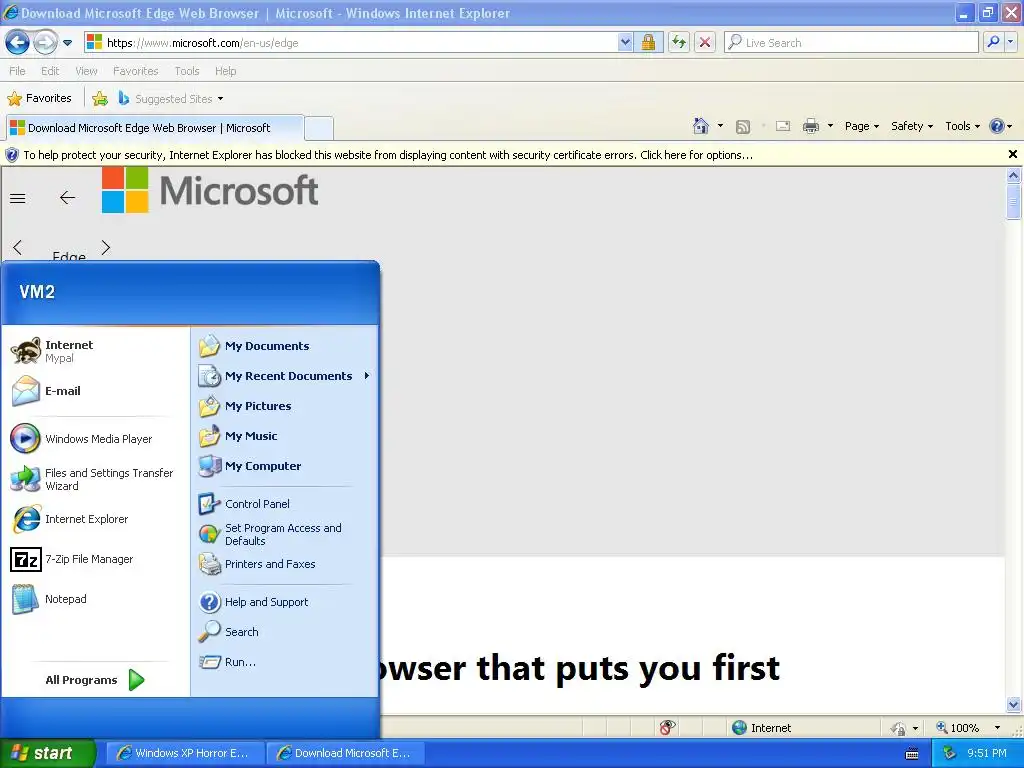Expand My Recent Documents submenu

pos(285,376)
